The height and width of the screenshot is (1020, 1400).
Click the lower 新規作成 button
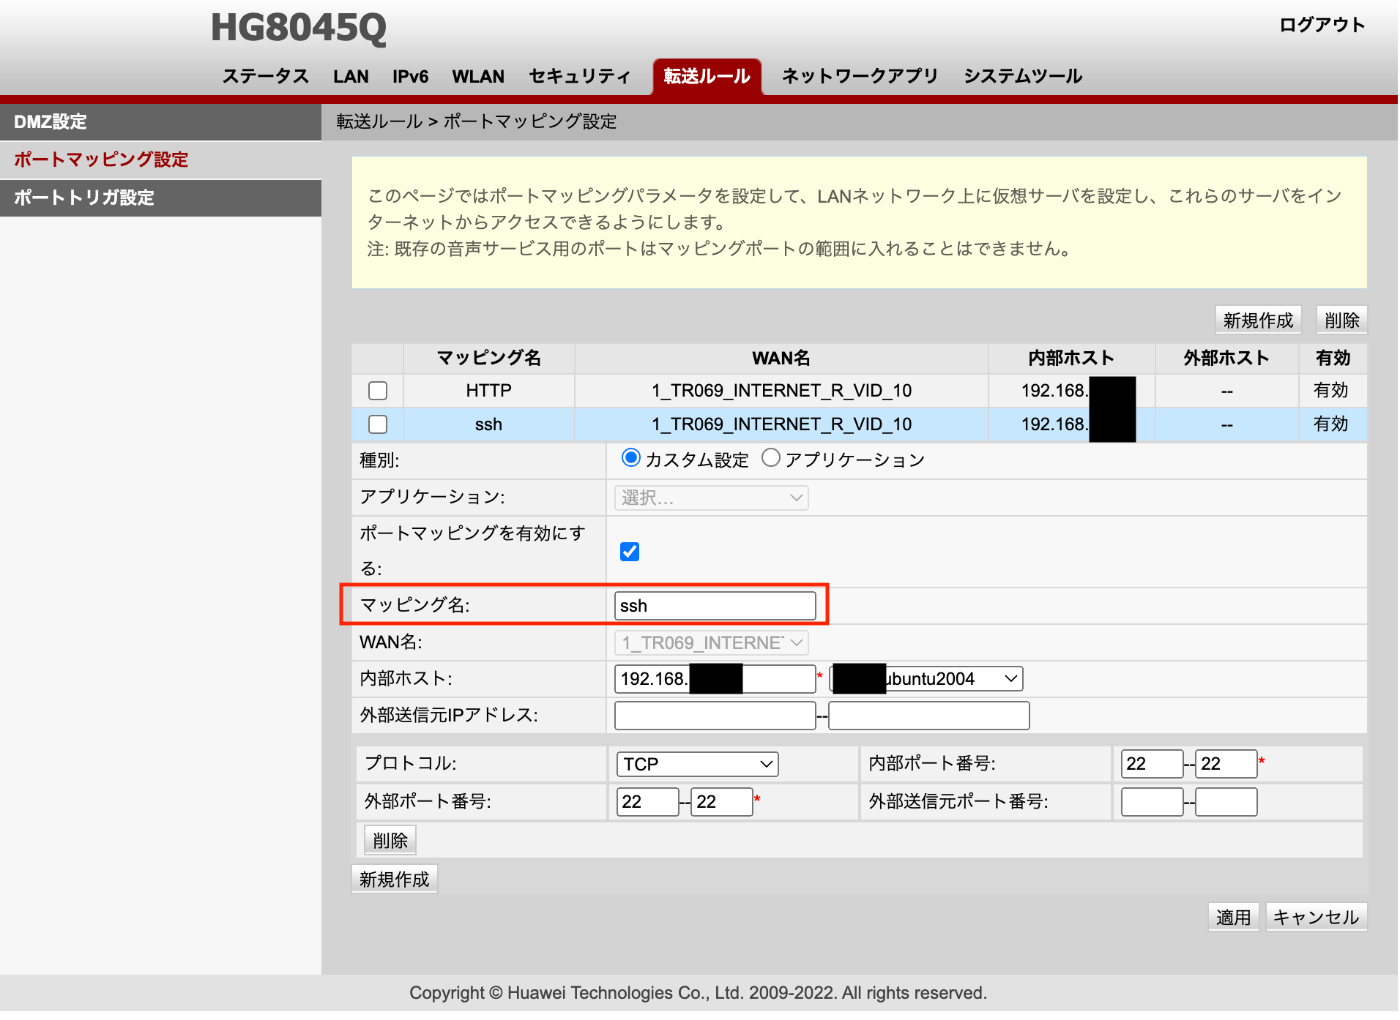coord(395,879)
